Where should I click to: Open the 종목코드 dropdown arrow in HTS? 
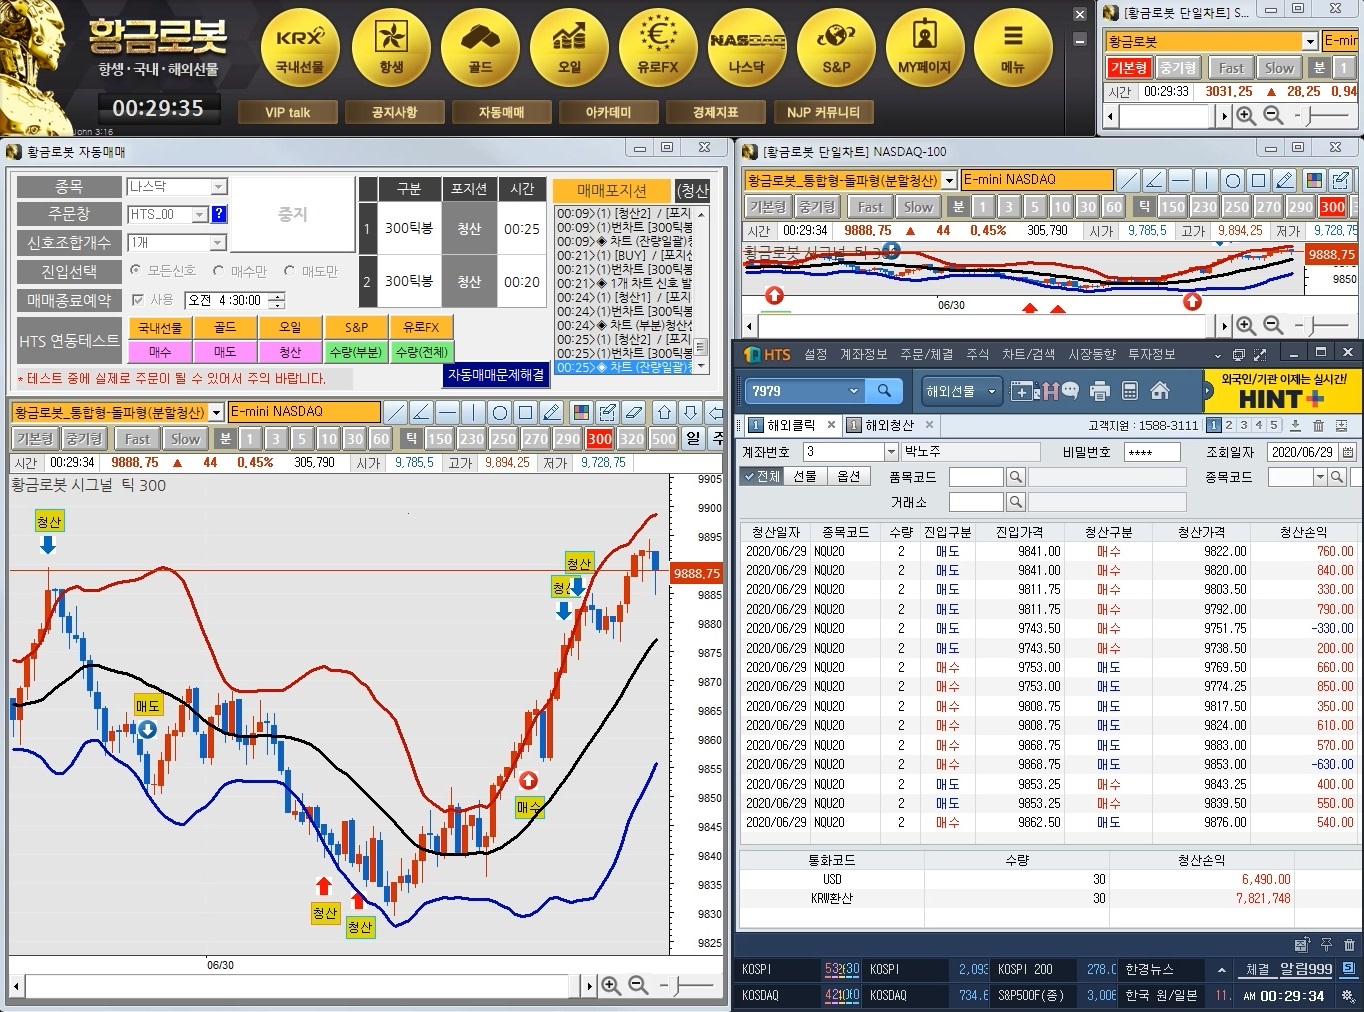1320,477
